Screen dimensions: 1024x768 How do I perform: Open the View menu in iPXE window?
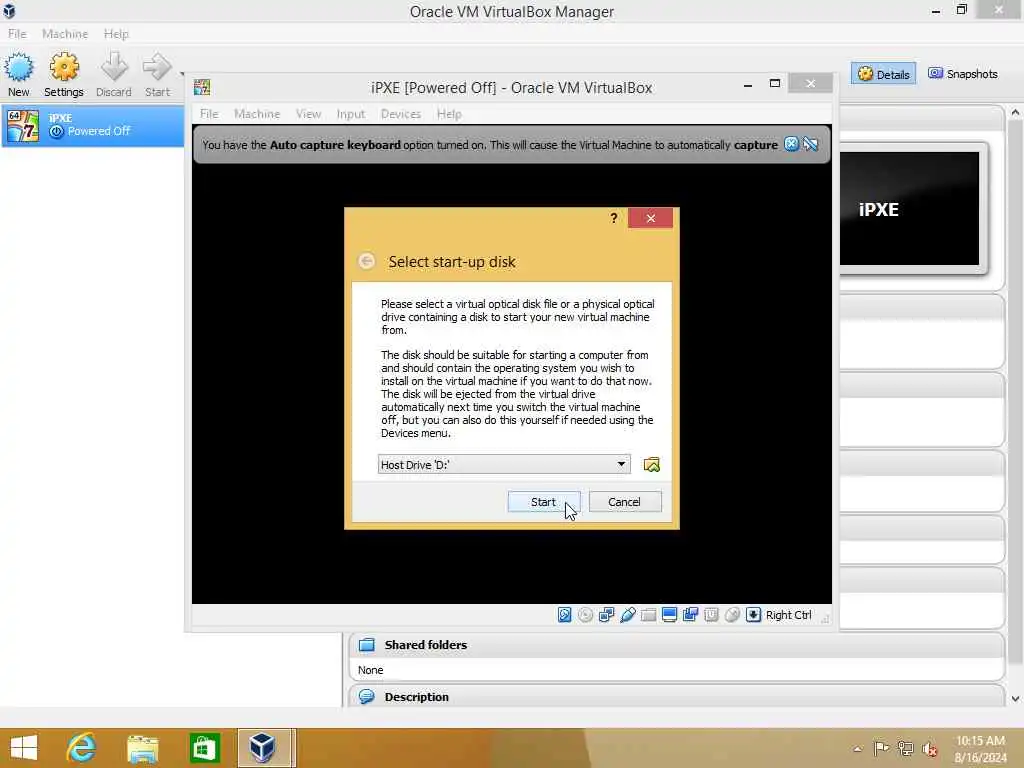coord(308,114)
